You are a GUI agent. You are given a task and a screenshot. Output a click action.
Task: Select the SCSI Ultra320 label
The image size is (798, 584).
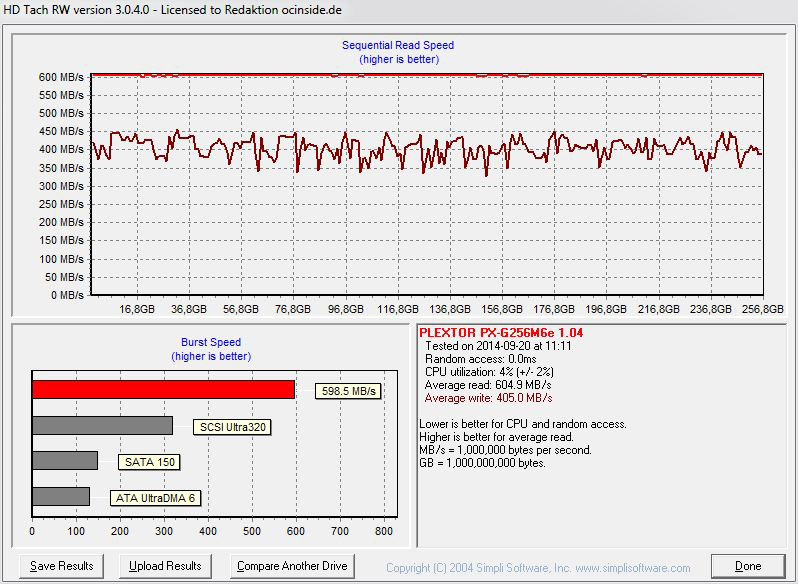[x=232, y=427]
